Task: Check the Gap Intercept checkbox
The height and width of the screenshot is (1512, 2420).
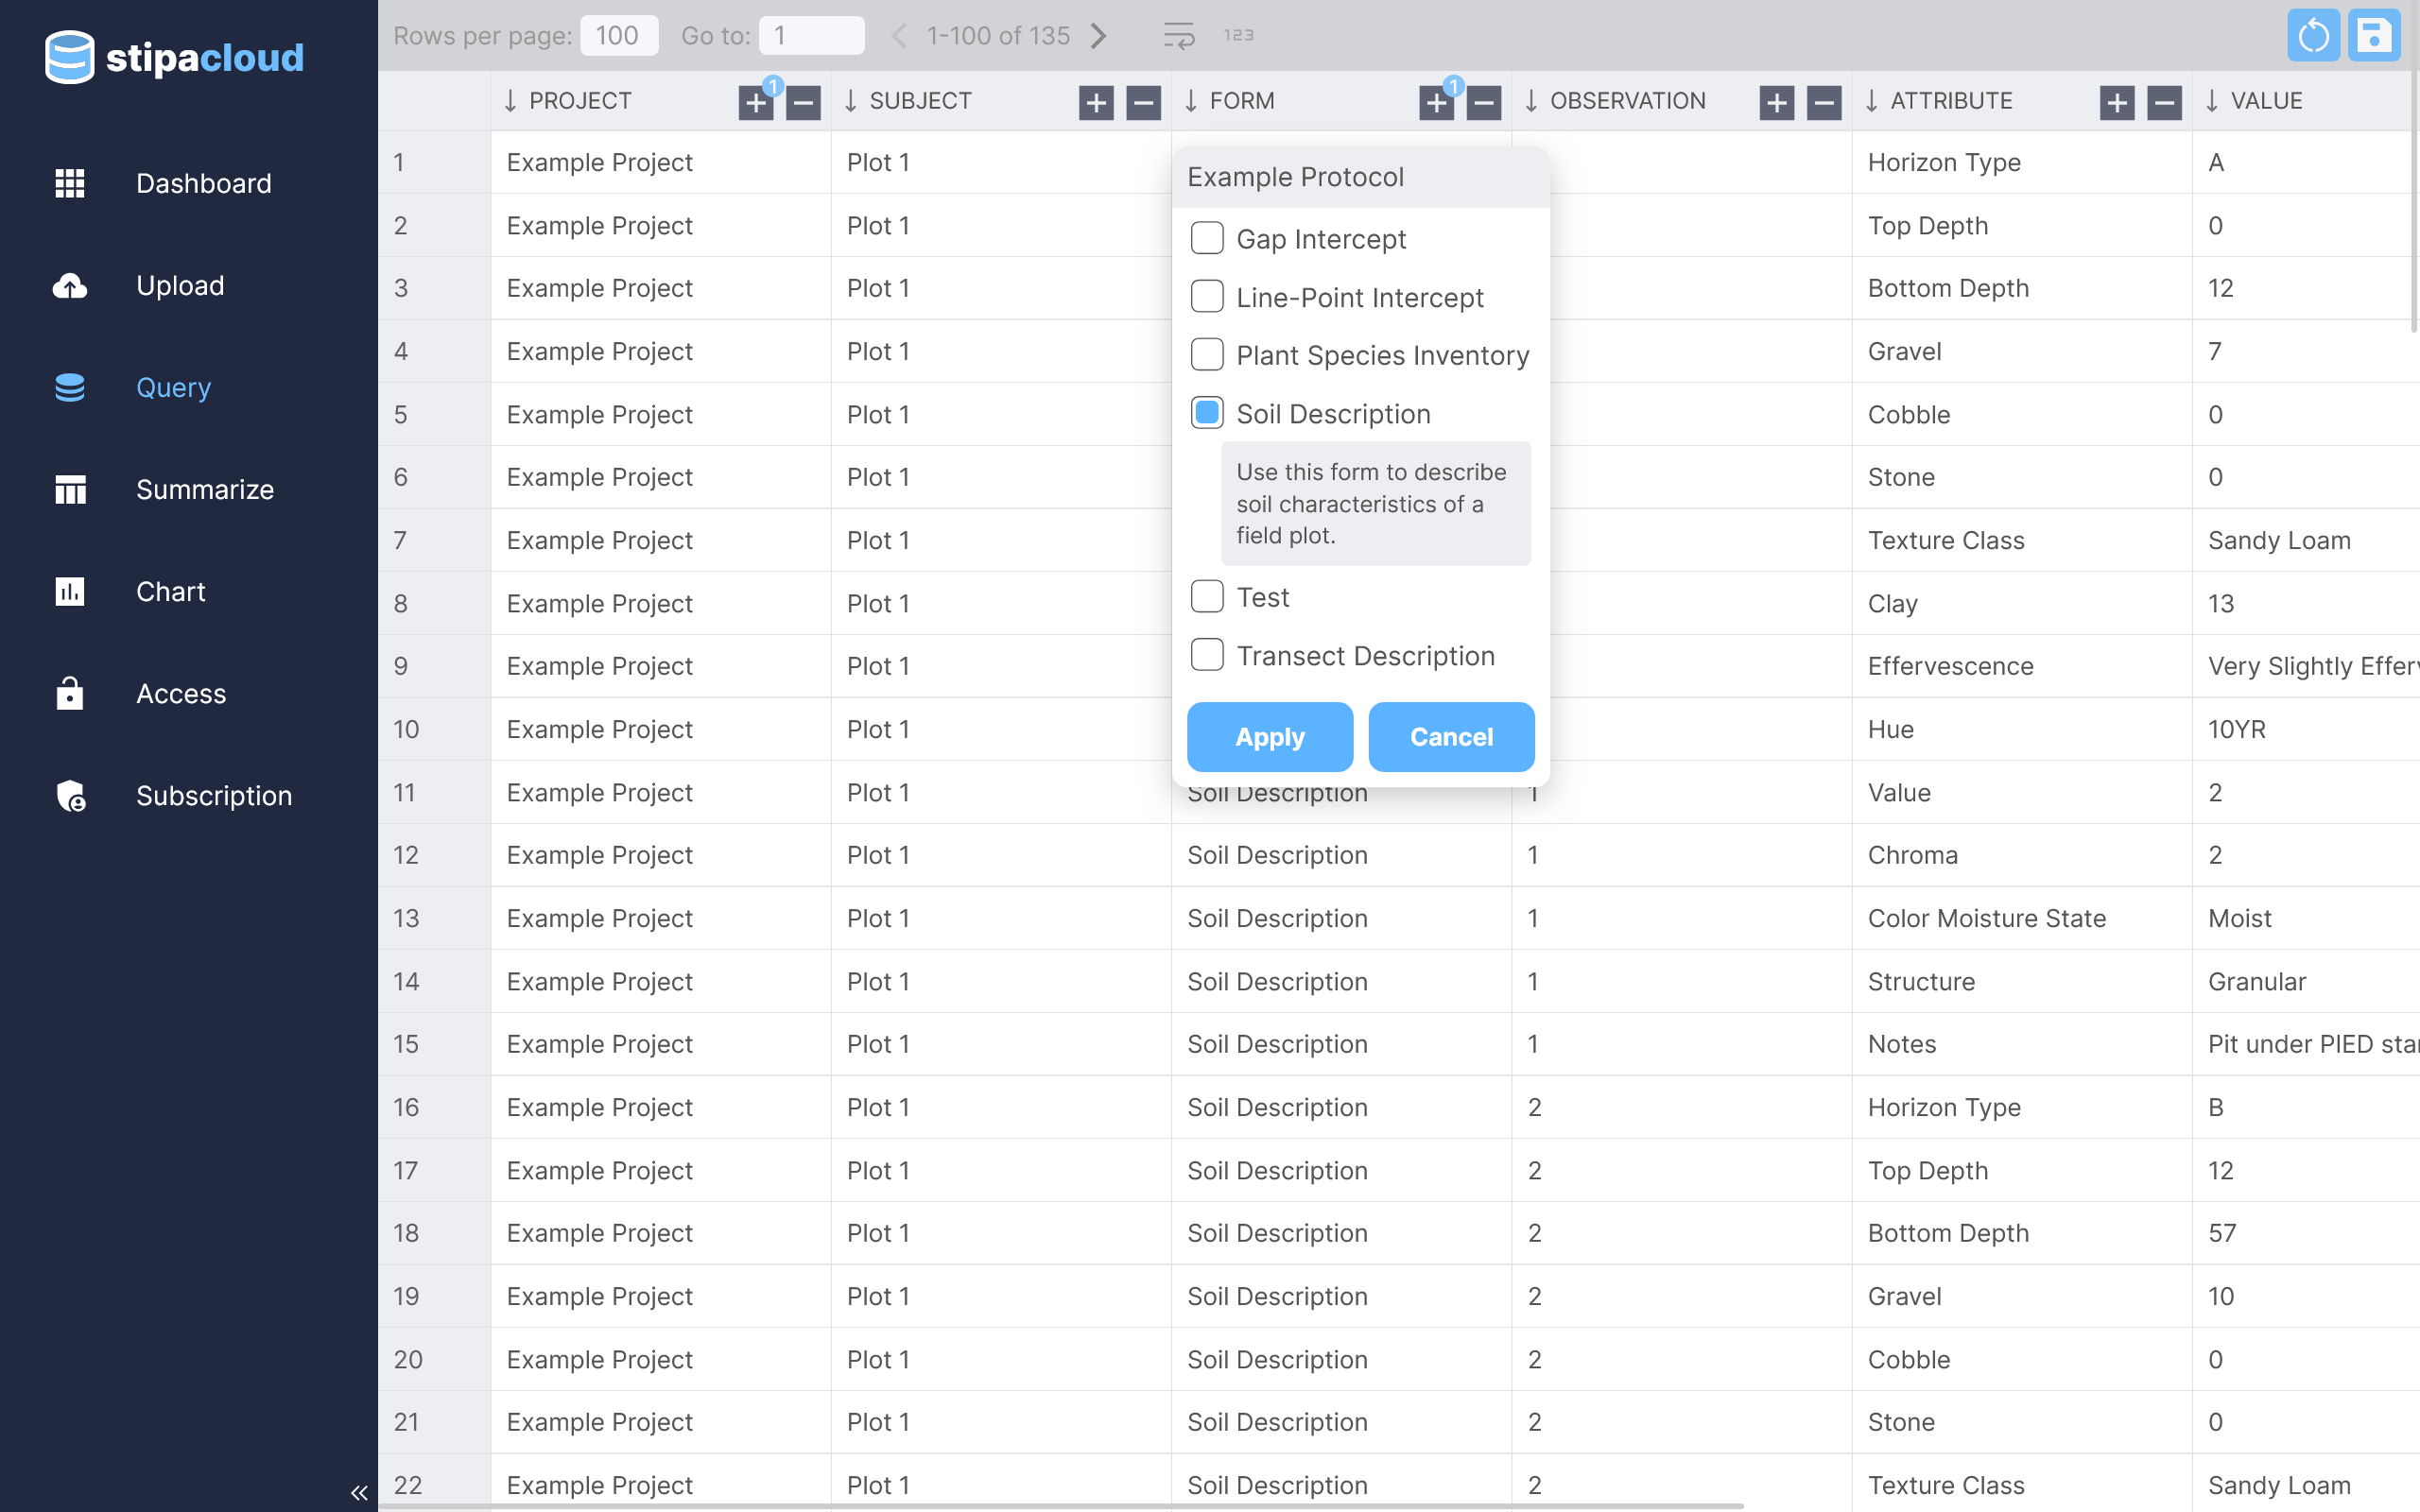Action: pos(1207,238)
